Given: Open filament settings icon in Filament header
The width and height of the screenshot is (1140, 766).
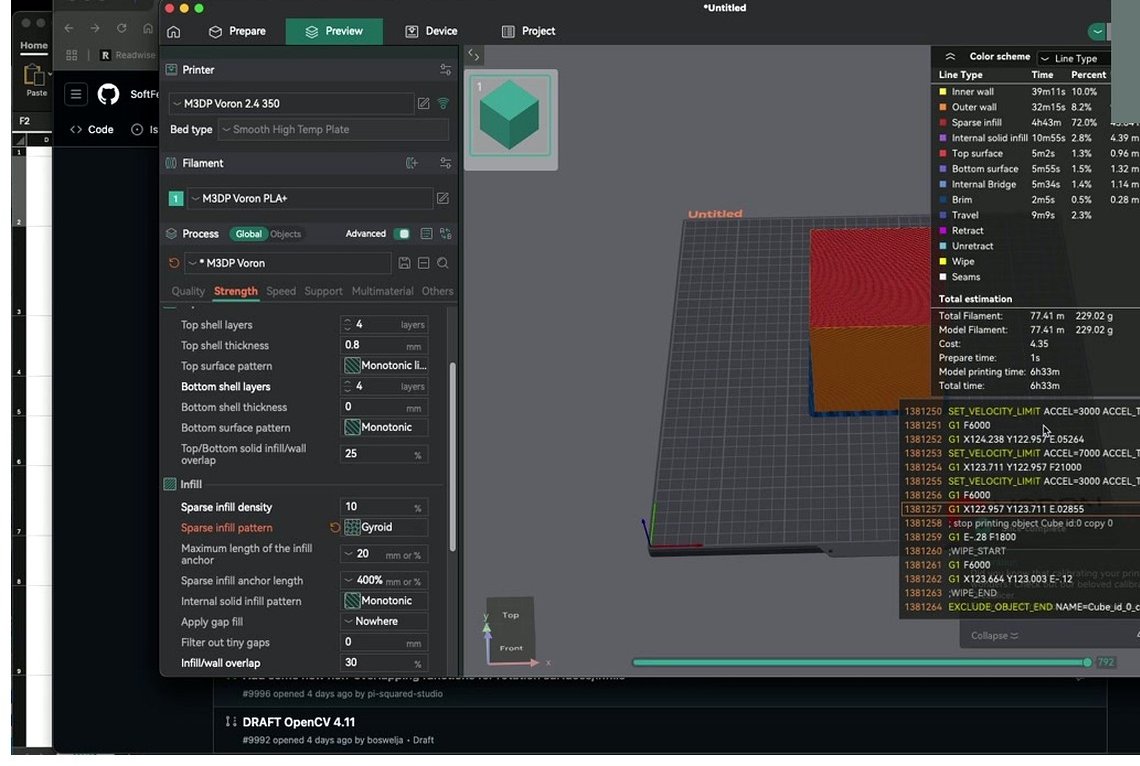Looking at the screenshot, I should point(445,164).
